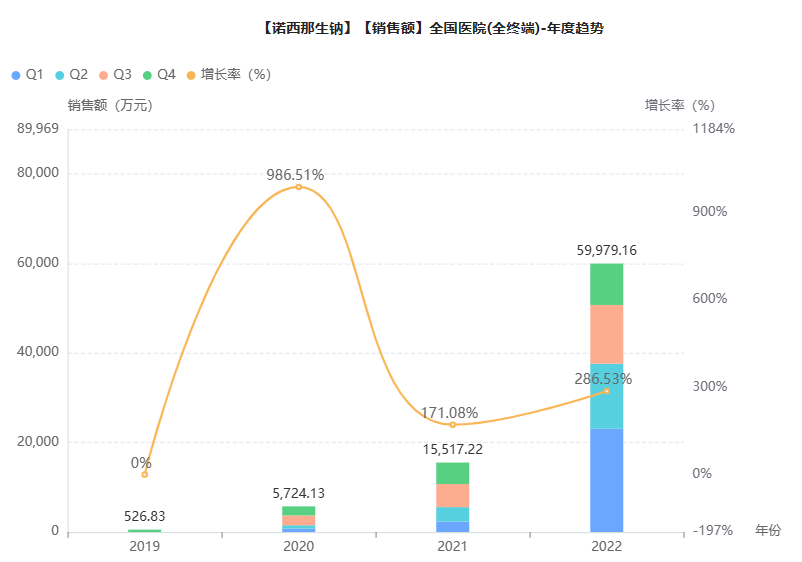
Task: Click the chart title 诺西那生钠 销售额
Action: [431, 29]
